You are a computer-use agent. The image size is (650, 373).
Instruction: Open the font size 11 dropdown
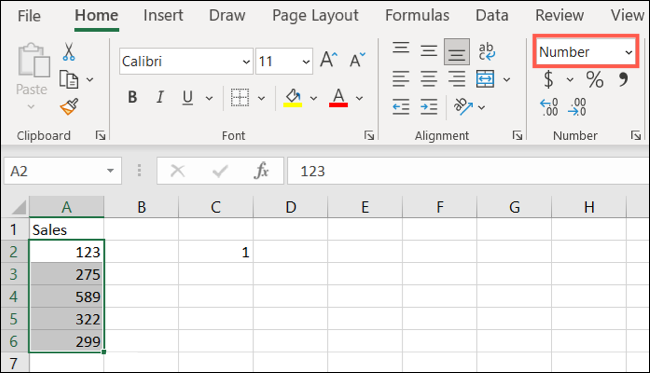(x=306, y=62)
